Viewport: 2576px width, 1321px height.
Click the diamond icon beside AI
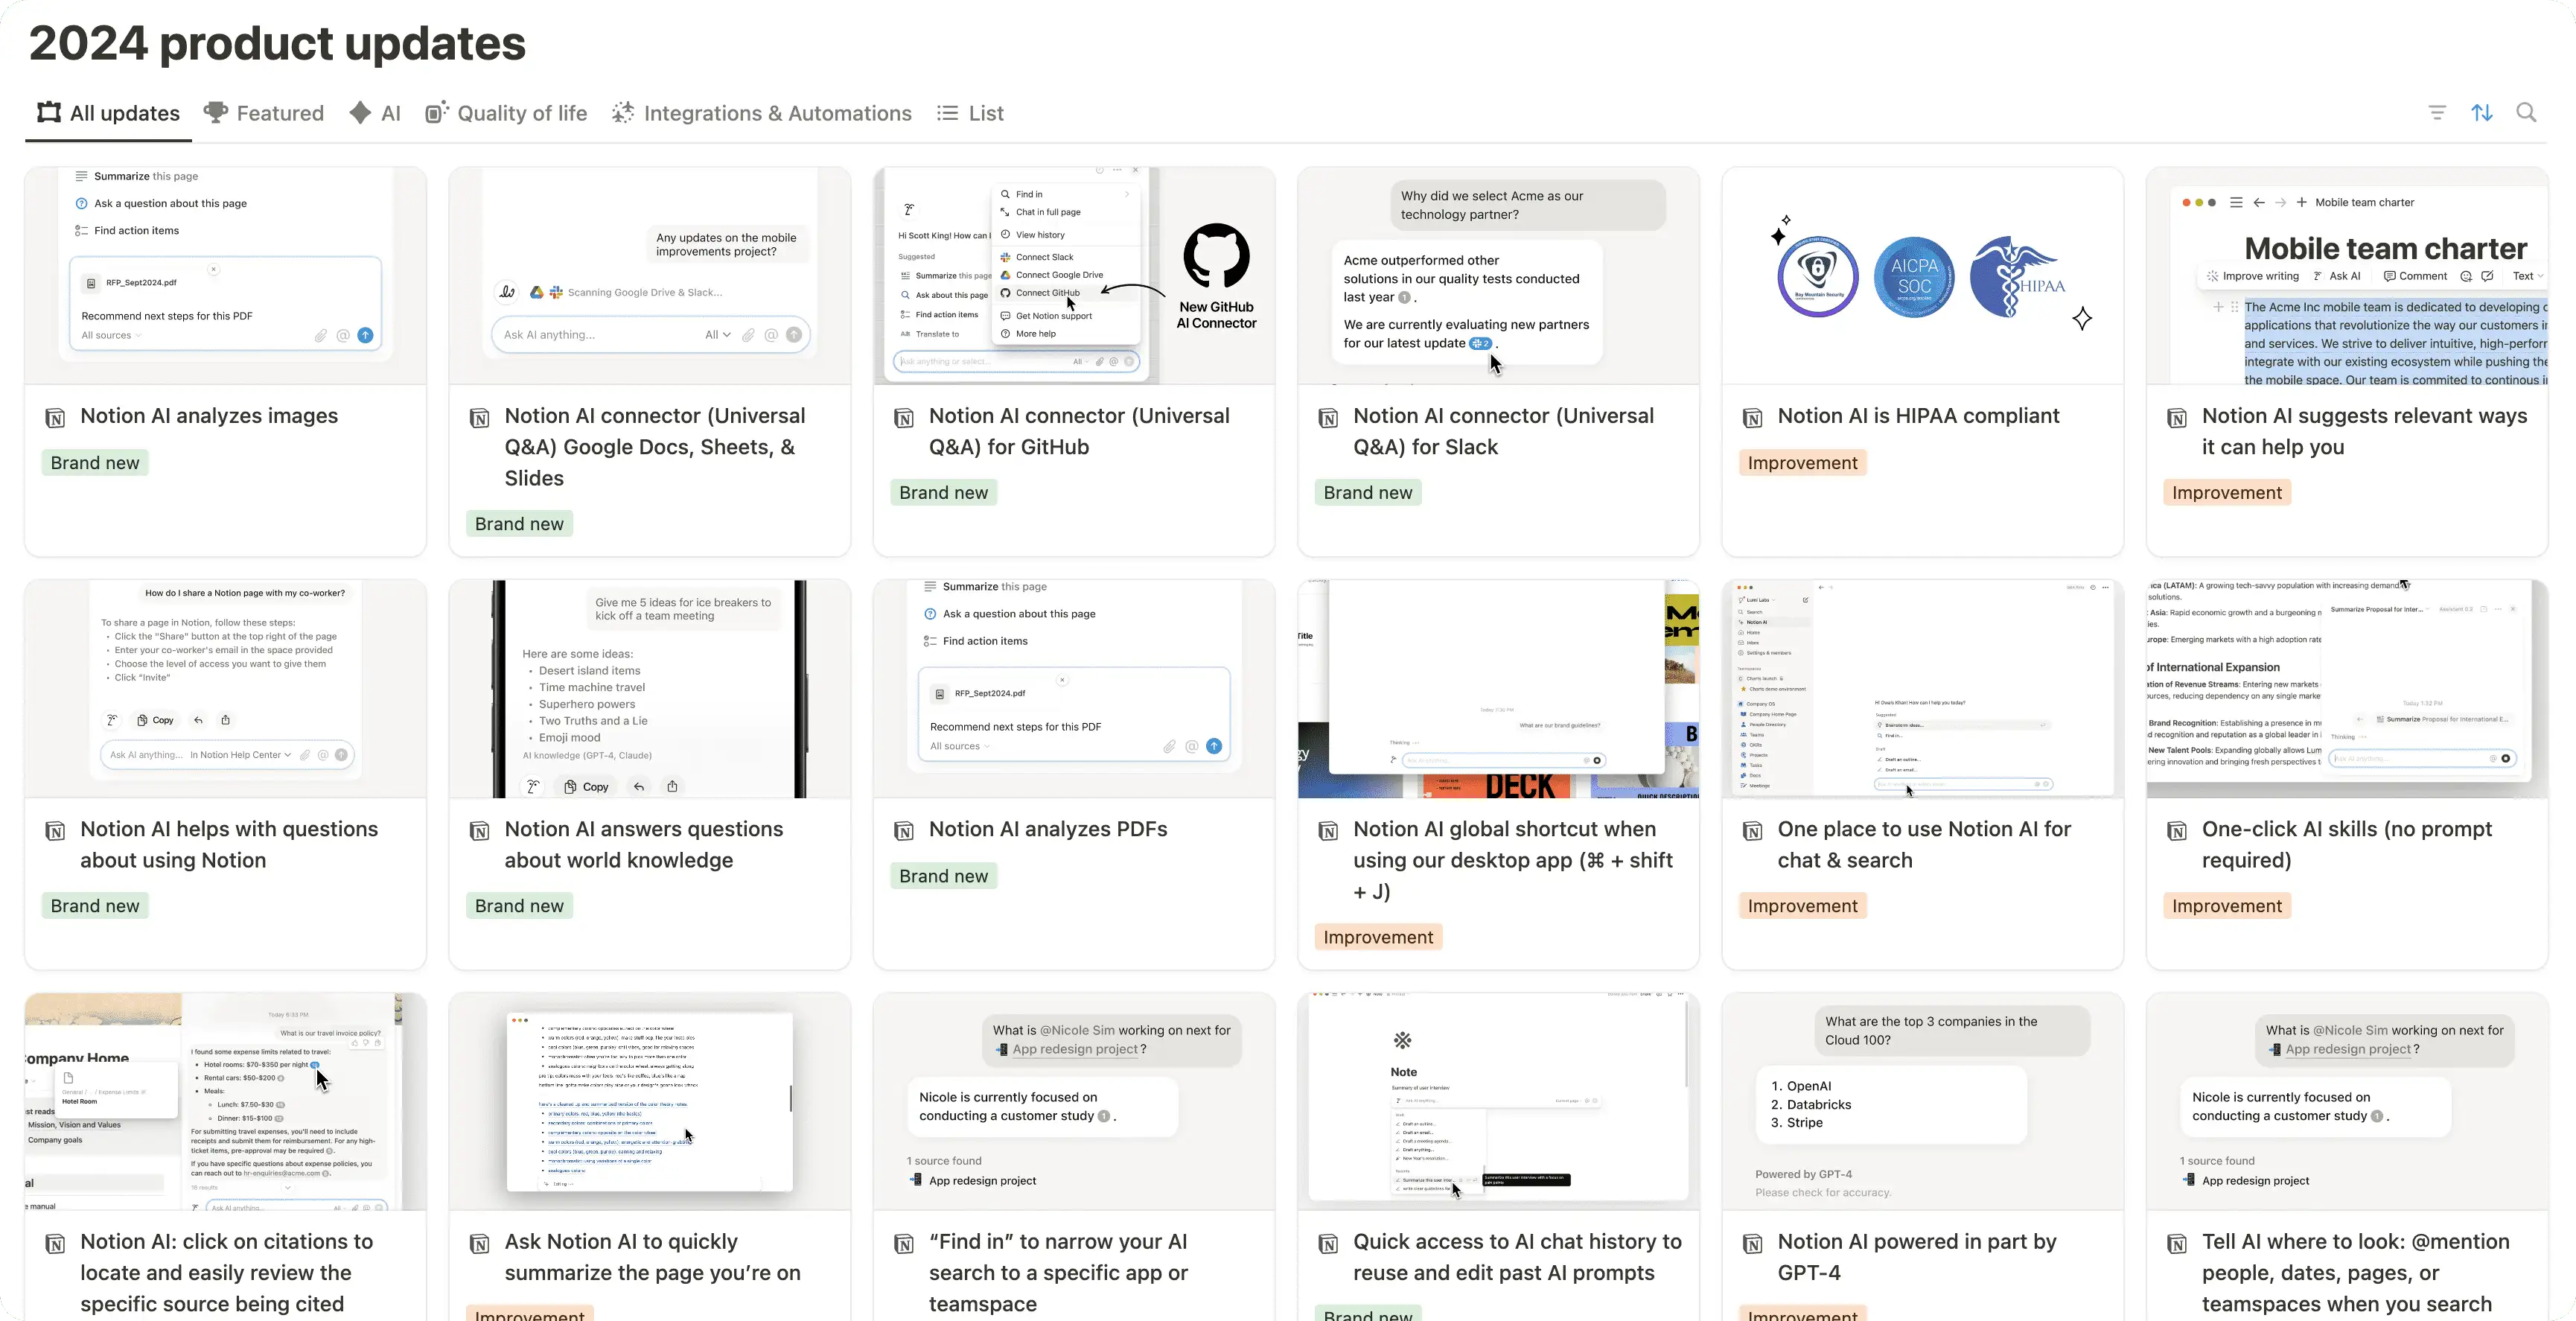360,113
